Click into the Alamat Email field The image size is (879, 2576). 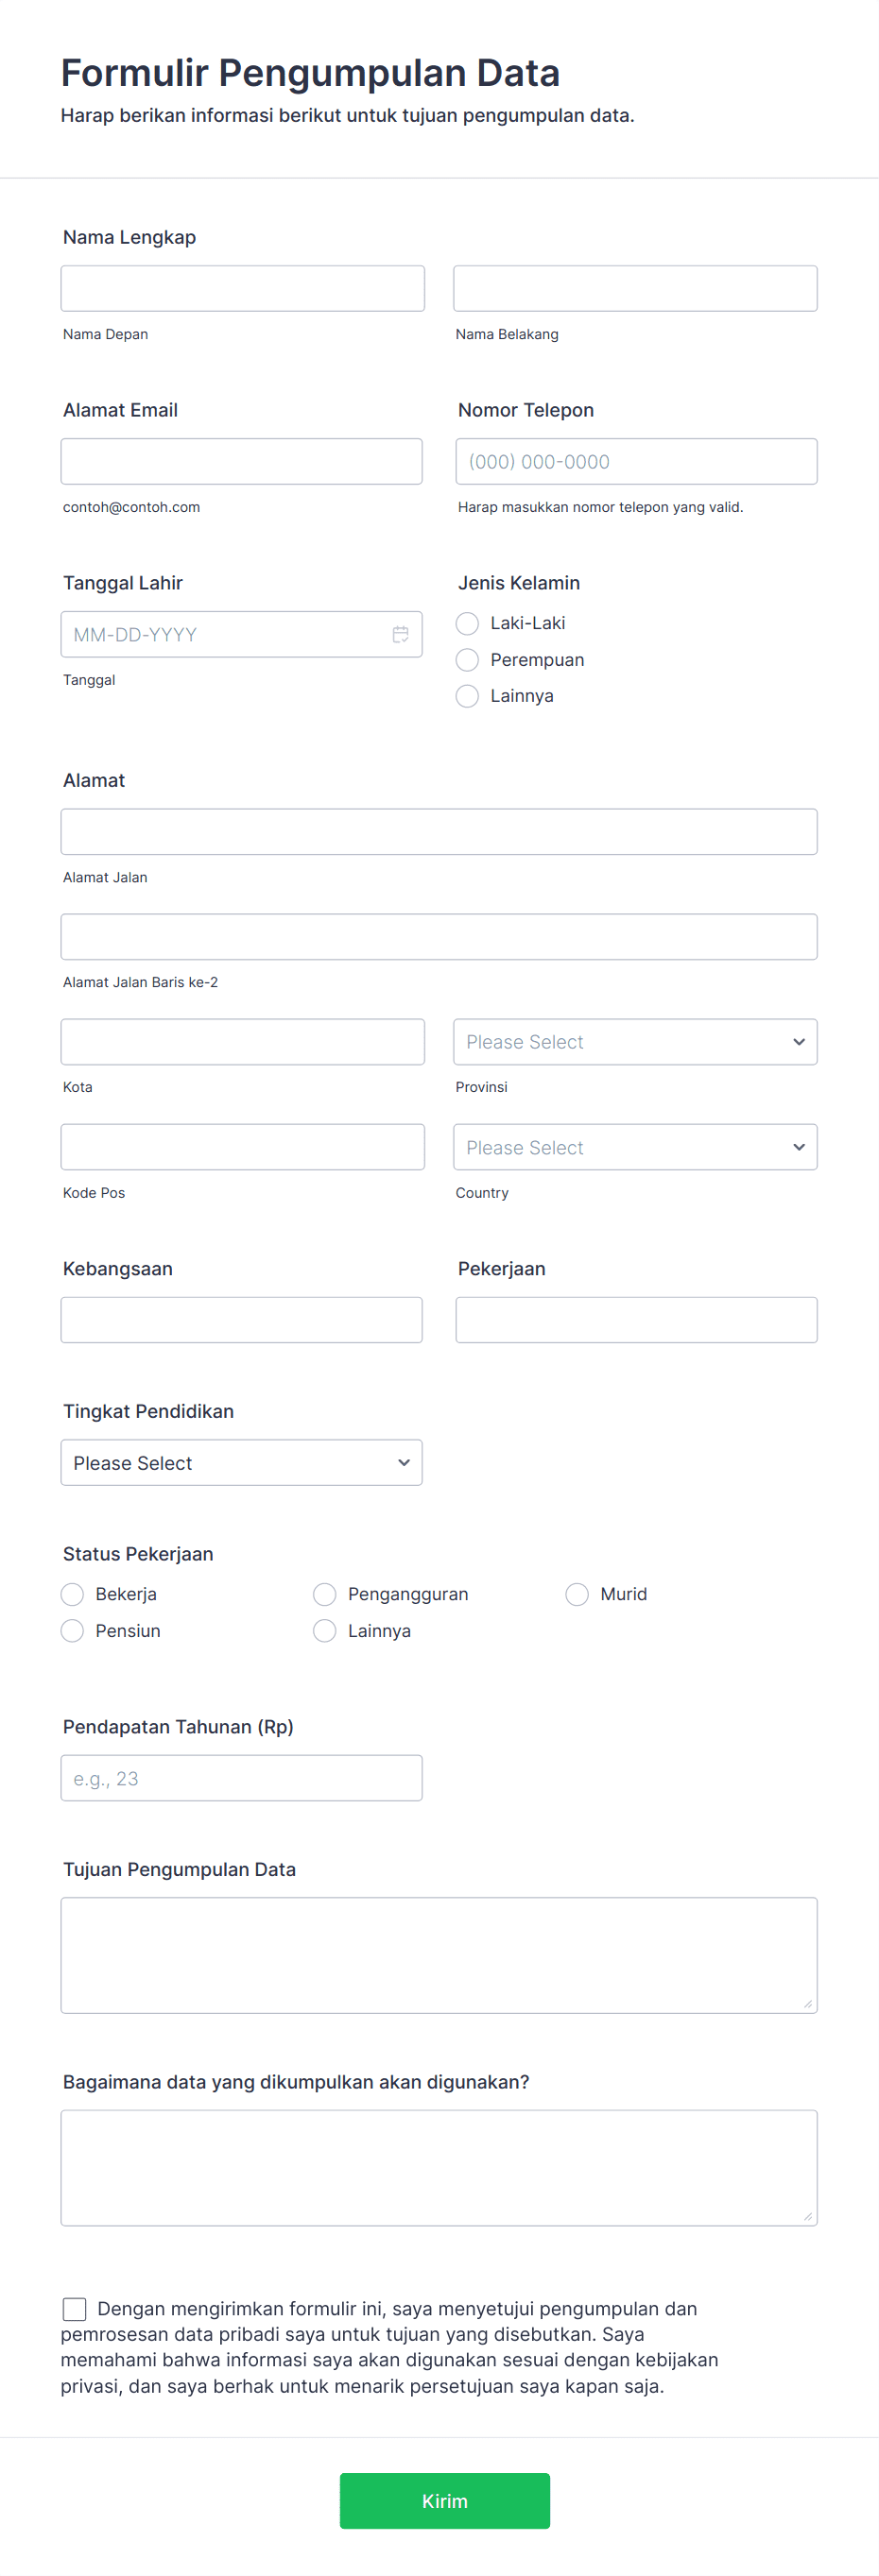tap(241, 461)
